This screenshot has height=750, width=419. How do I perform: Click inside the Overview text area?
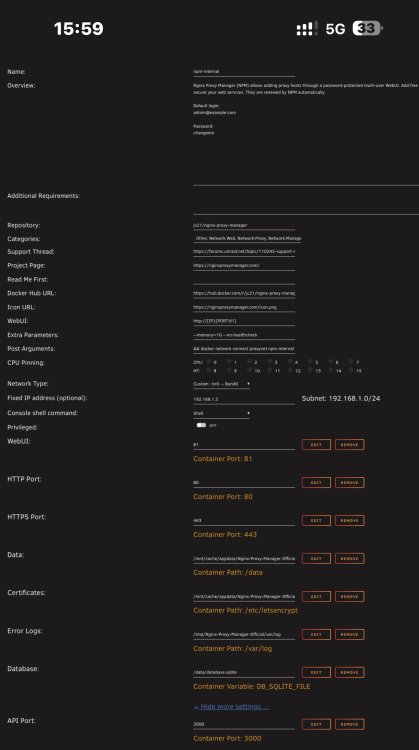click(x=306, y=133)
